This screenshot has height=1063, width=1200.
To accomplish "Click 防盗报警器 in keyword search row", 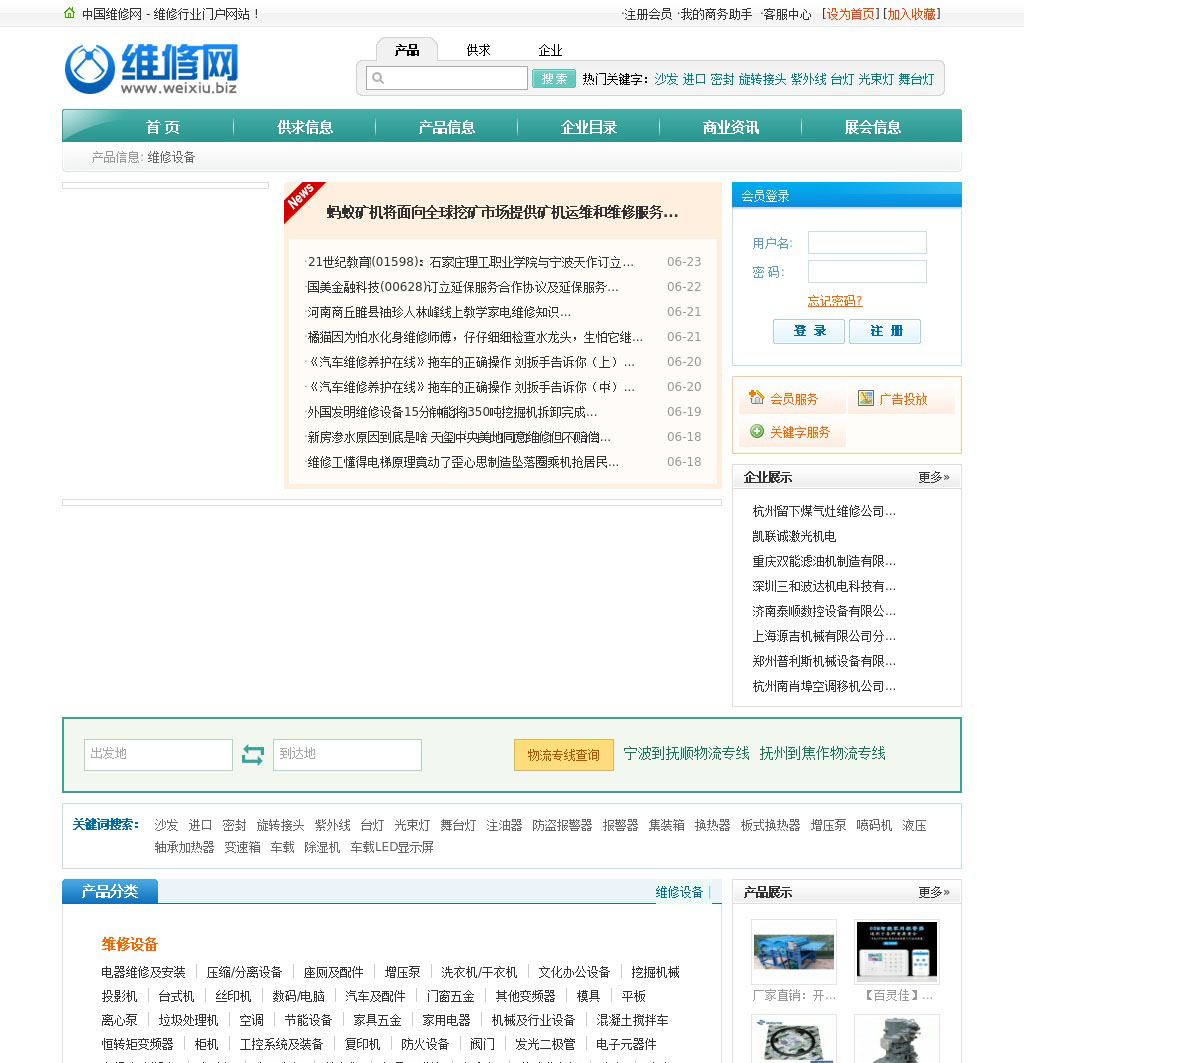I will (x=562, y=825).
